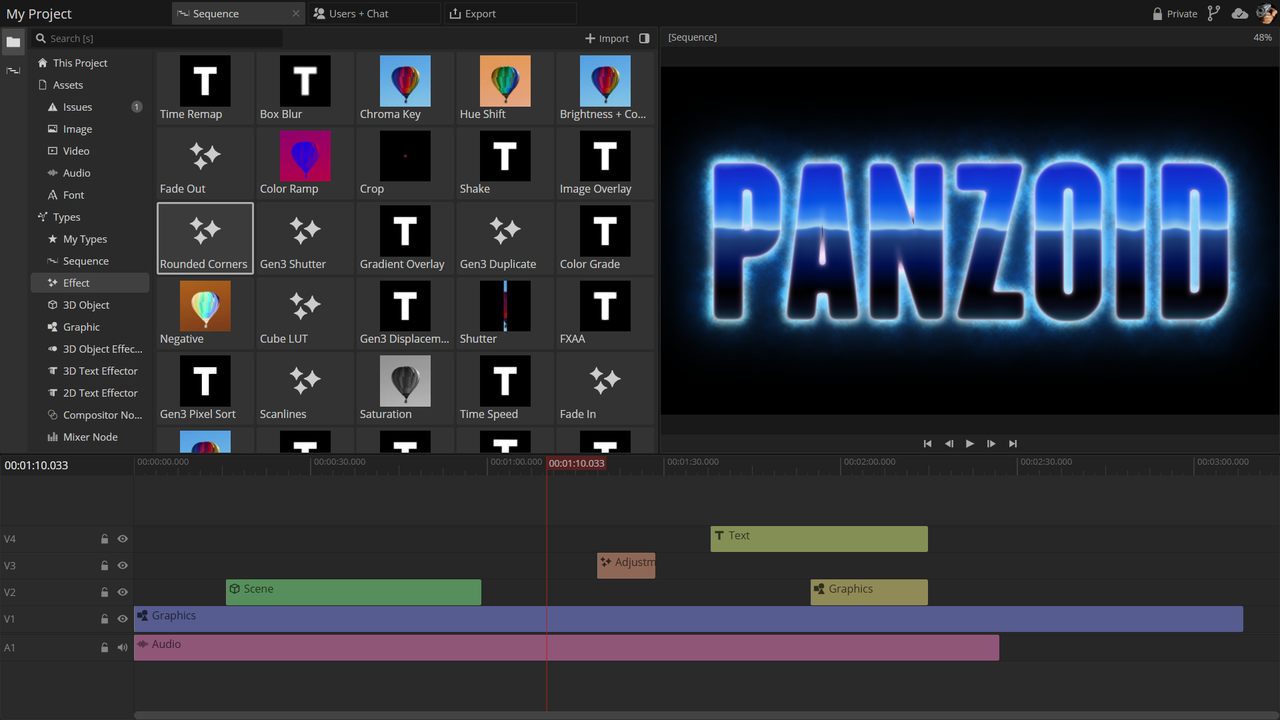Open the Issues asset category
Image resolution: width=1280 pixels, height=720 pixels.
[90, 107]
